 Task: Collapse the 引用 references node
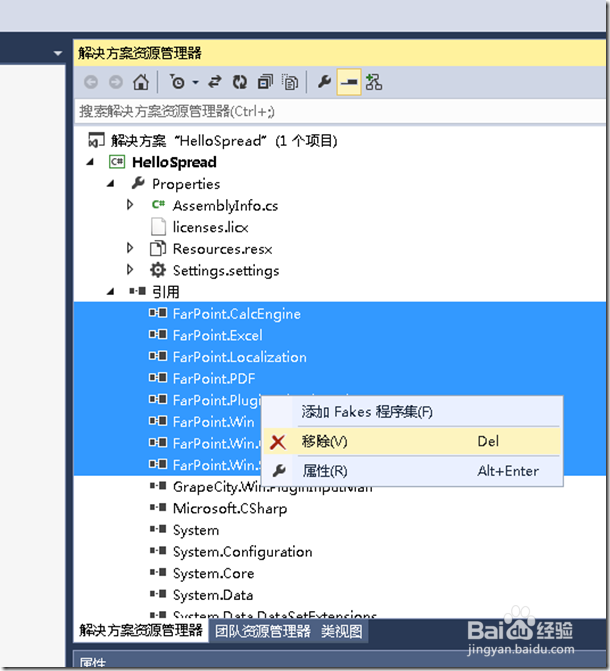(111, 292)
